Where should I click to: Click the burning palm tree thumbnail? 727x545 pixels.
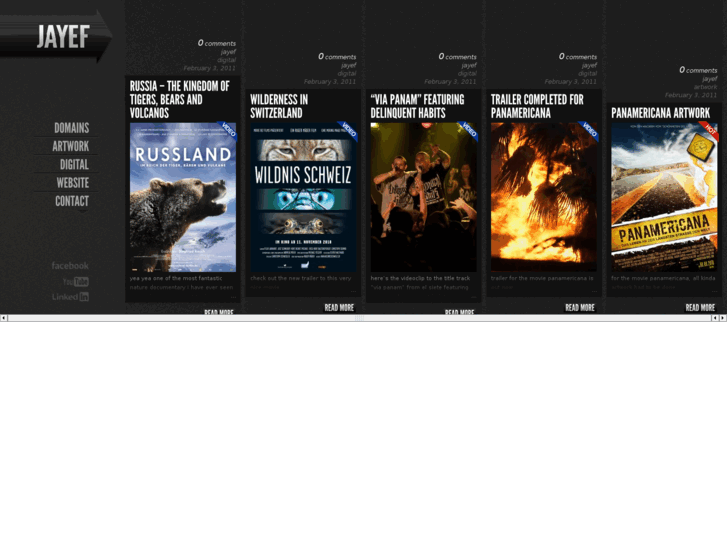(544, 197)
